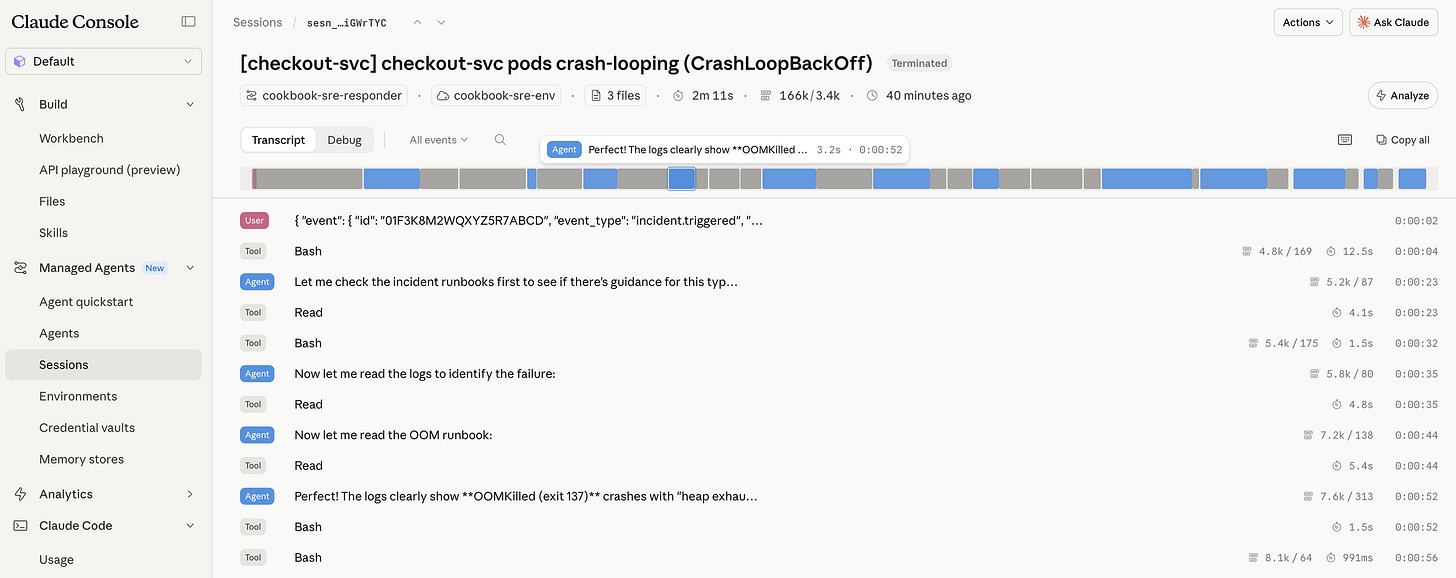Open the Actions dropdown
The image size is (1456, 578).
[x=1307, y=22]
